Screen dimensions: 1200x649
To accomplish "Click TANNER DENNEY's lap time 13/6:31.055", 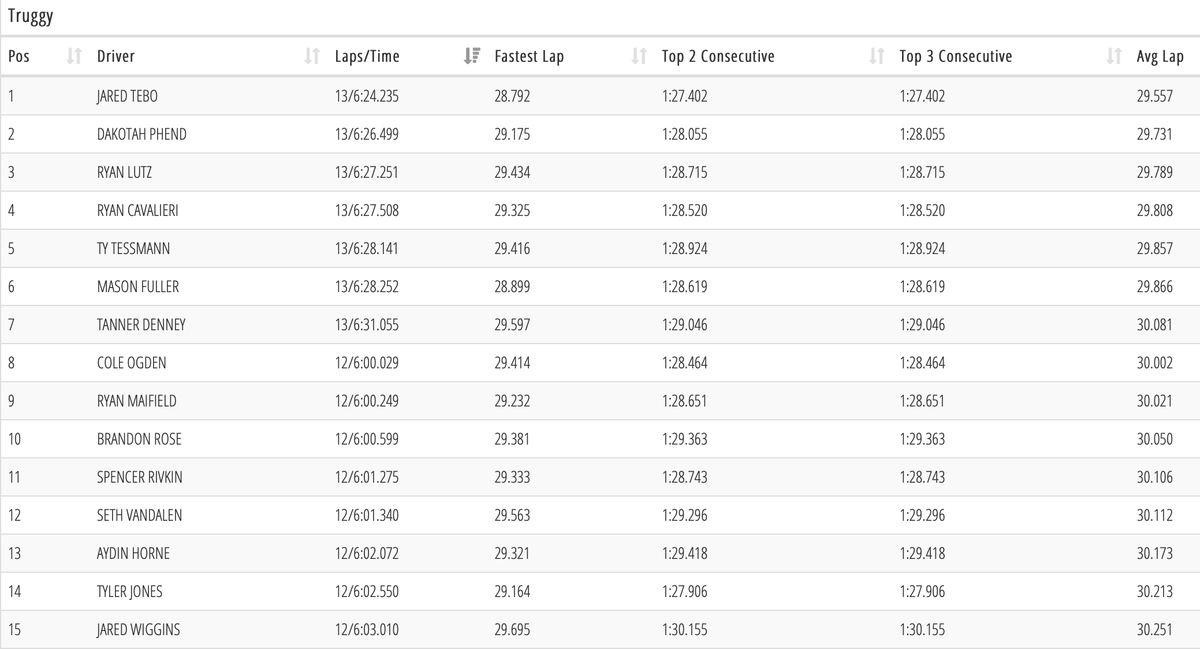I will coord(367,325).
